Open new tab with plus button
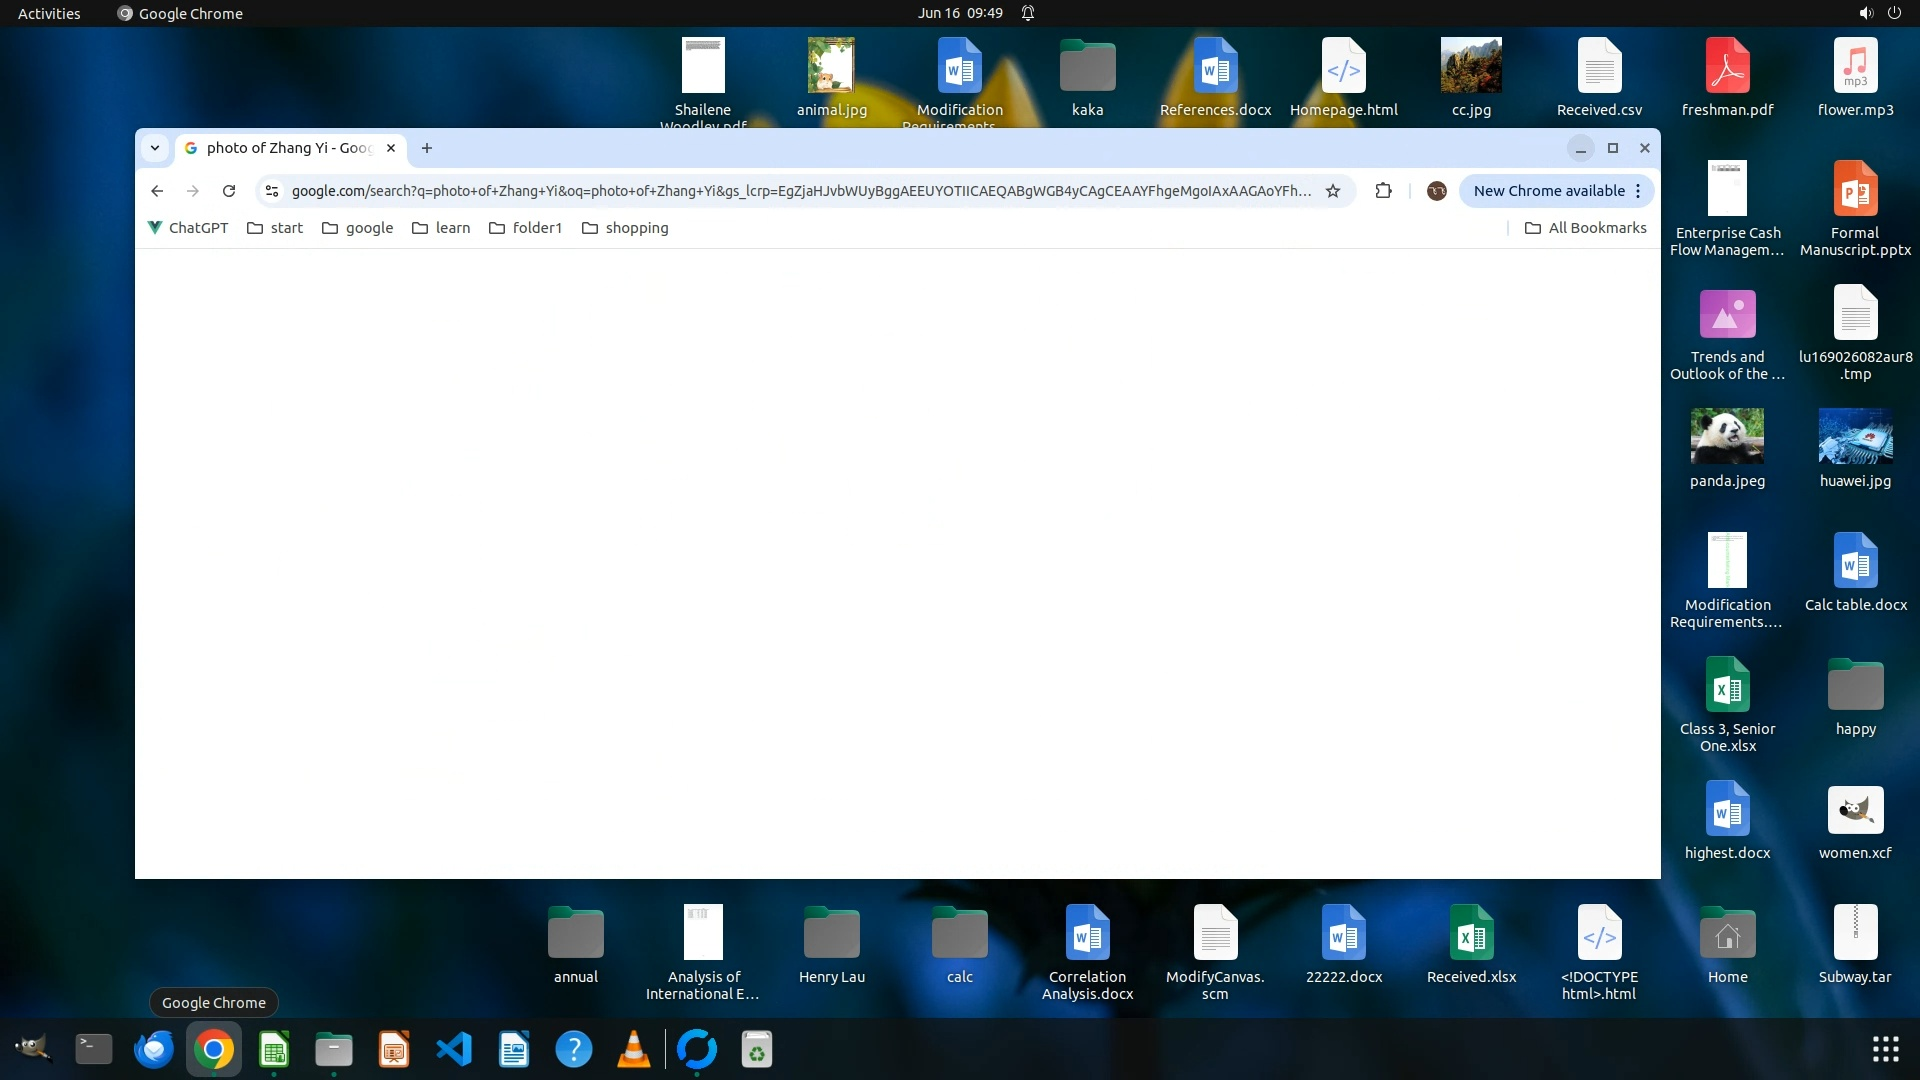The width and height of the screenshot is (1920, 1080). point(427,148)
